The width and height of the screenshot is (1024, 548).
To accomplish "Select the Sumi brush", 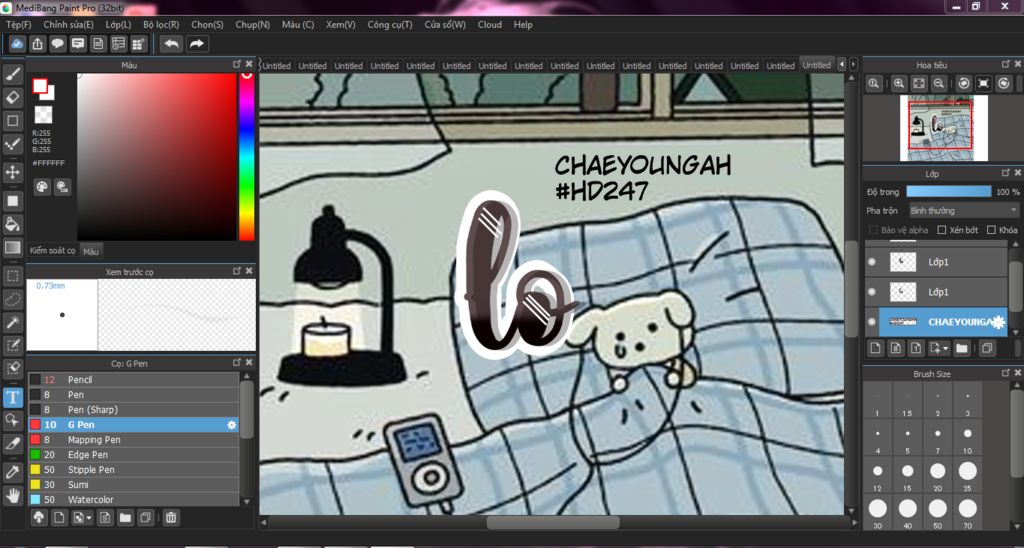I will point(134,485).
